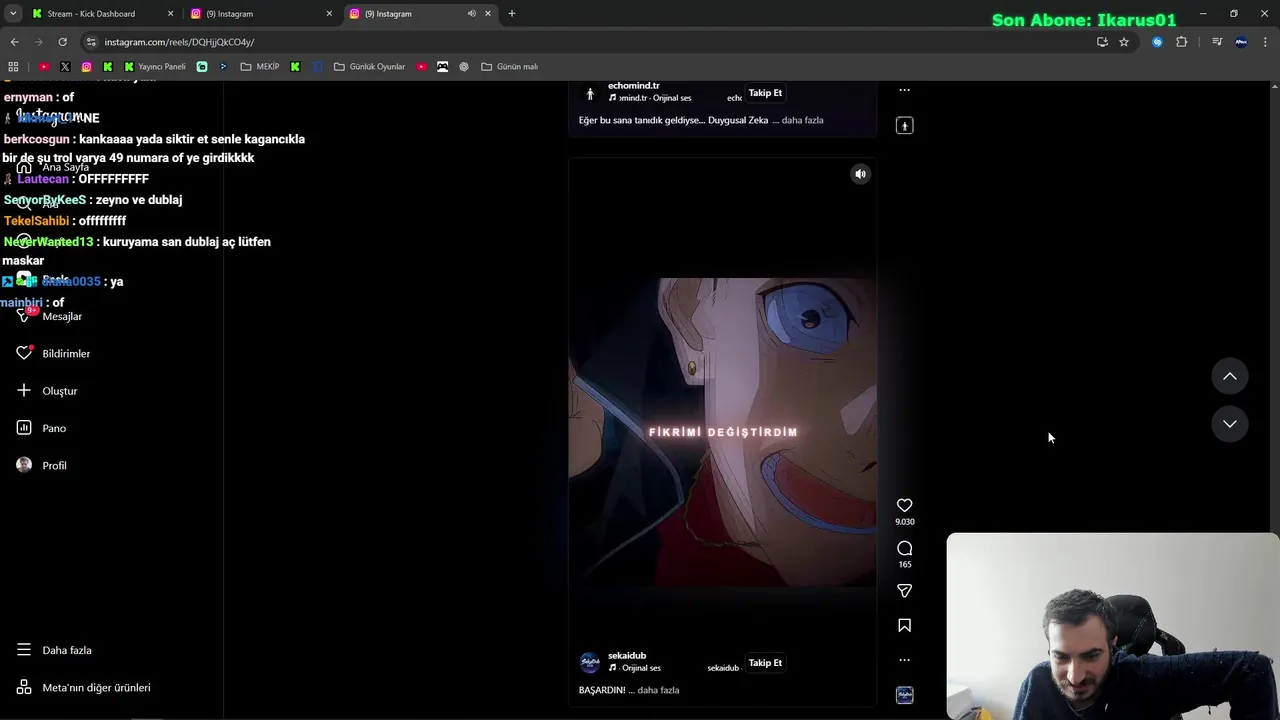Open Bildirimler notifications in the sidebar

point(54,353)
